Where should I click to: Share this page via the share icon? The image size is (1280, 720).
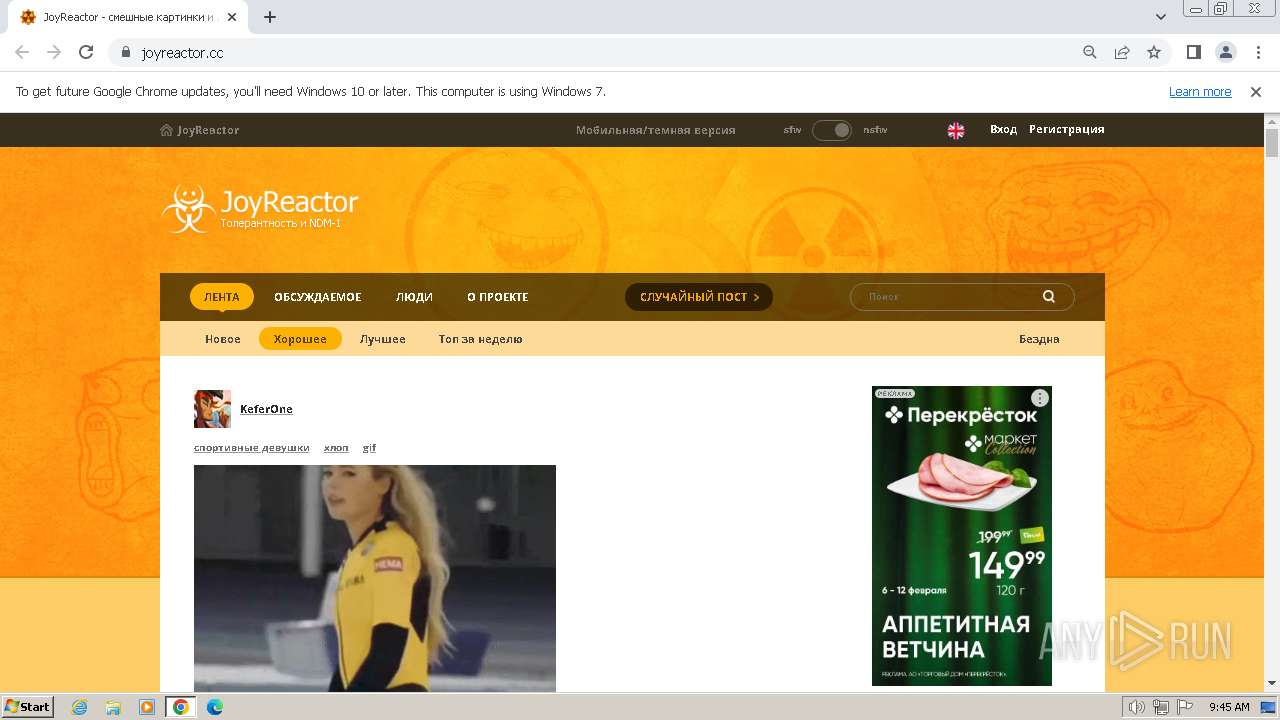point(1122,53)
